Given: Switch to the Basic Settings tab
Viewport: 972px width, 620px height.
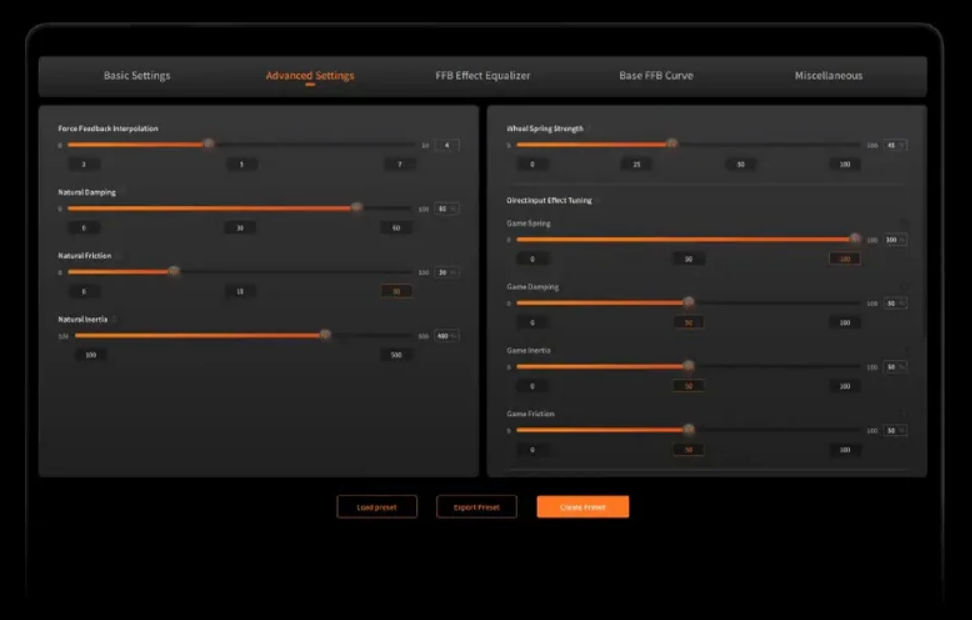Looking at the screenshot, I should click(137, 76).
